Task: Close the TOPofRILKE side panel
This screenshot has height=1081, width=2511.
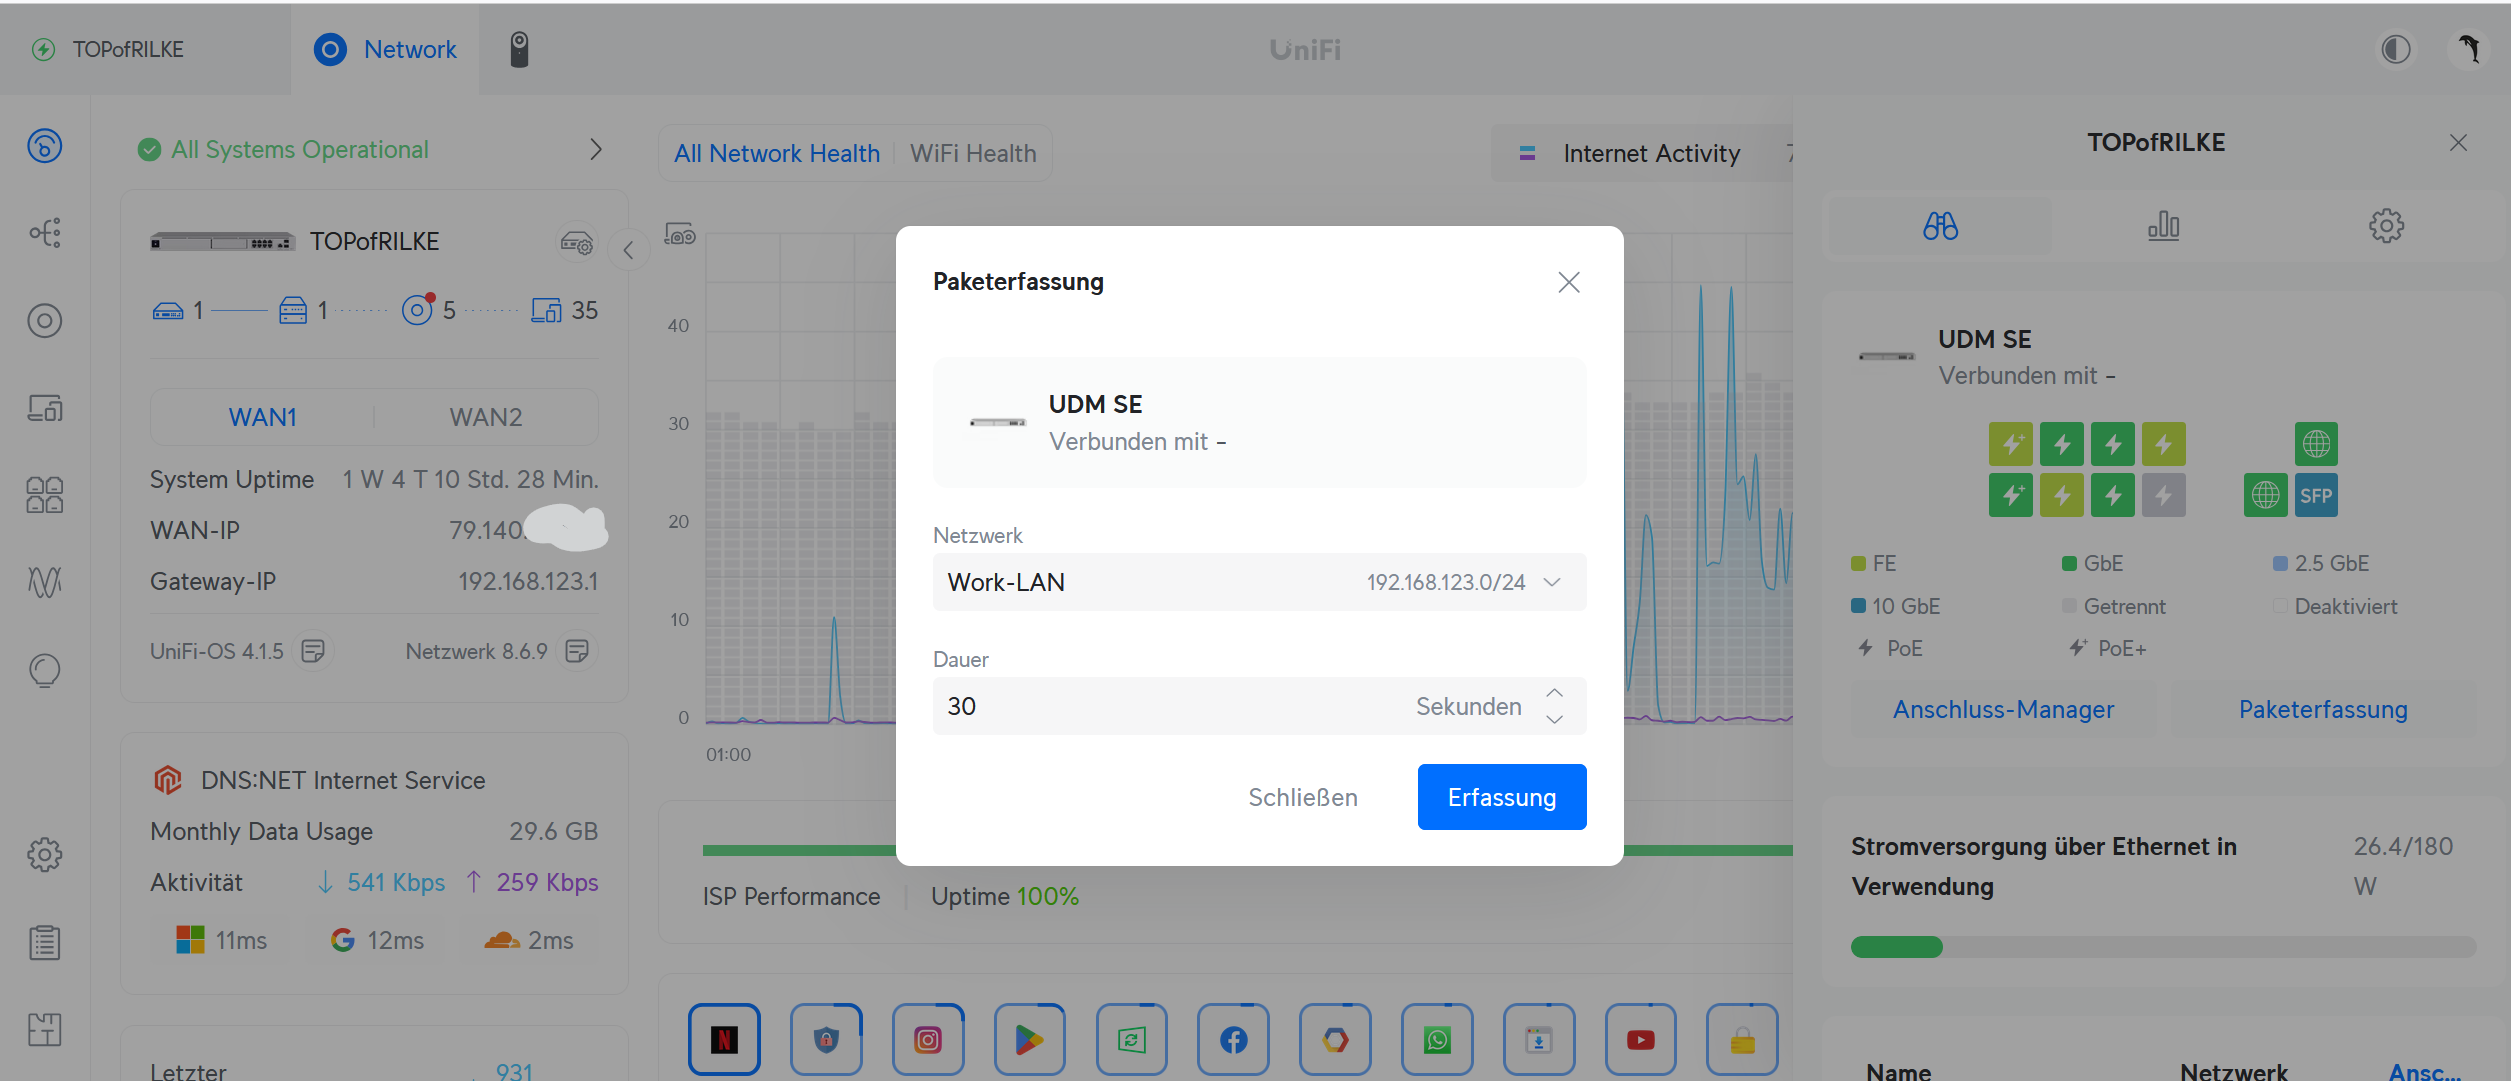Action: pyautogui.click(x=2458, y=143)
